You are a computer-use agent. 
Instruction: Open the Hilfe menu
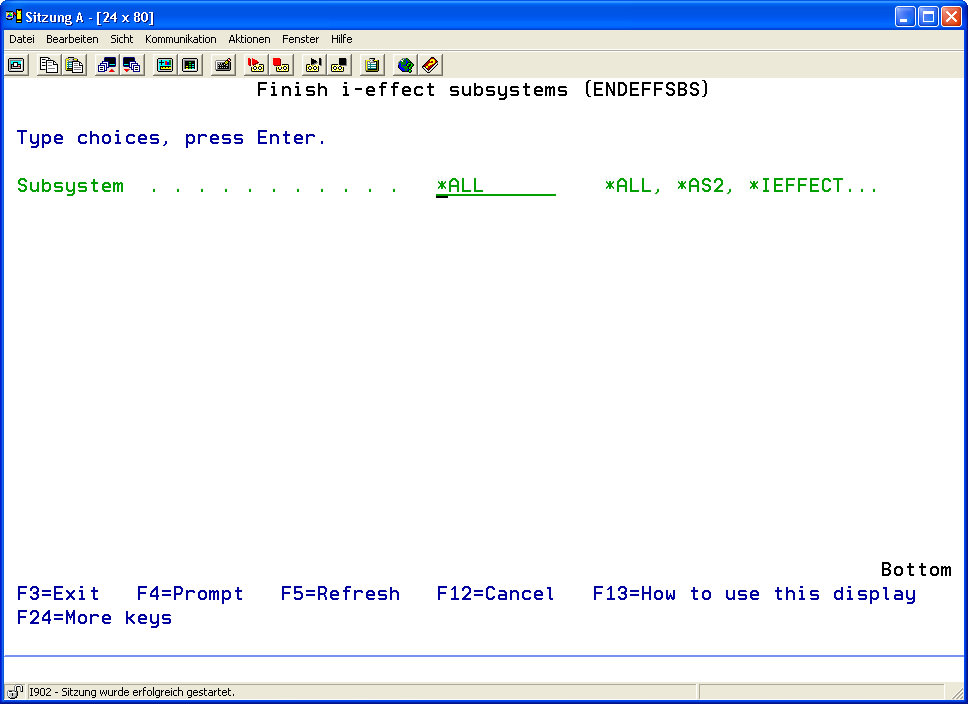point(341,39)
